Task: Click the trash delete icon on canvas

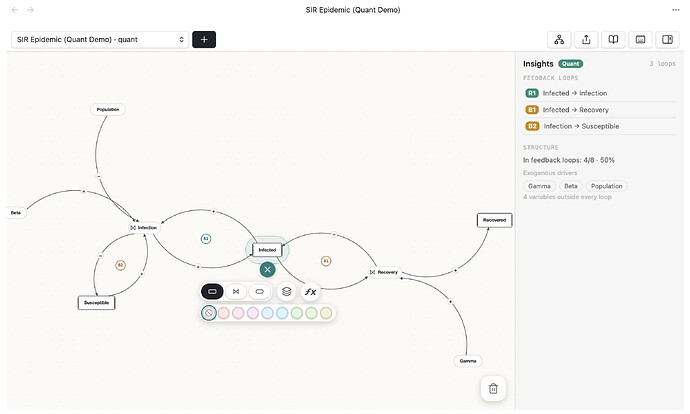Action: coord(493,388)
